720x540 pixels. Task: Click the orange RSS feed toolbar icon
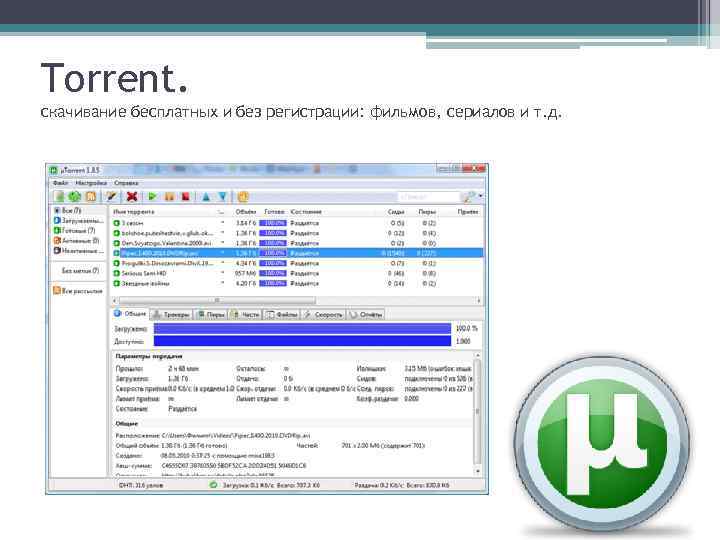point(91,197)
